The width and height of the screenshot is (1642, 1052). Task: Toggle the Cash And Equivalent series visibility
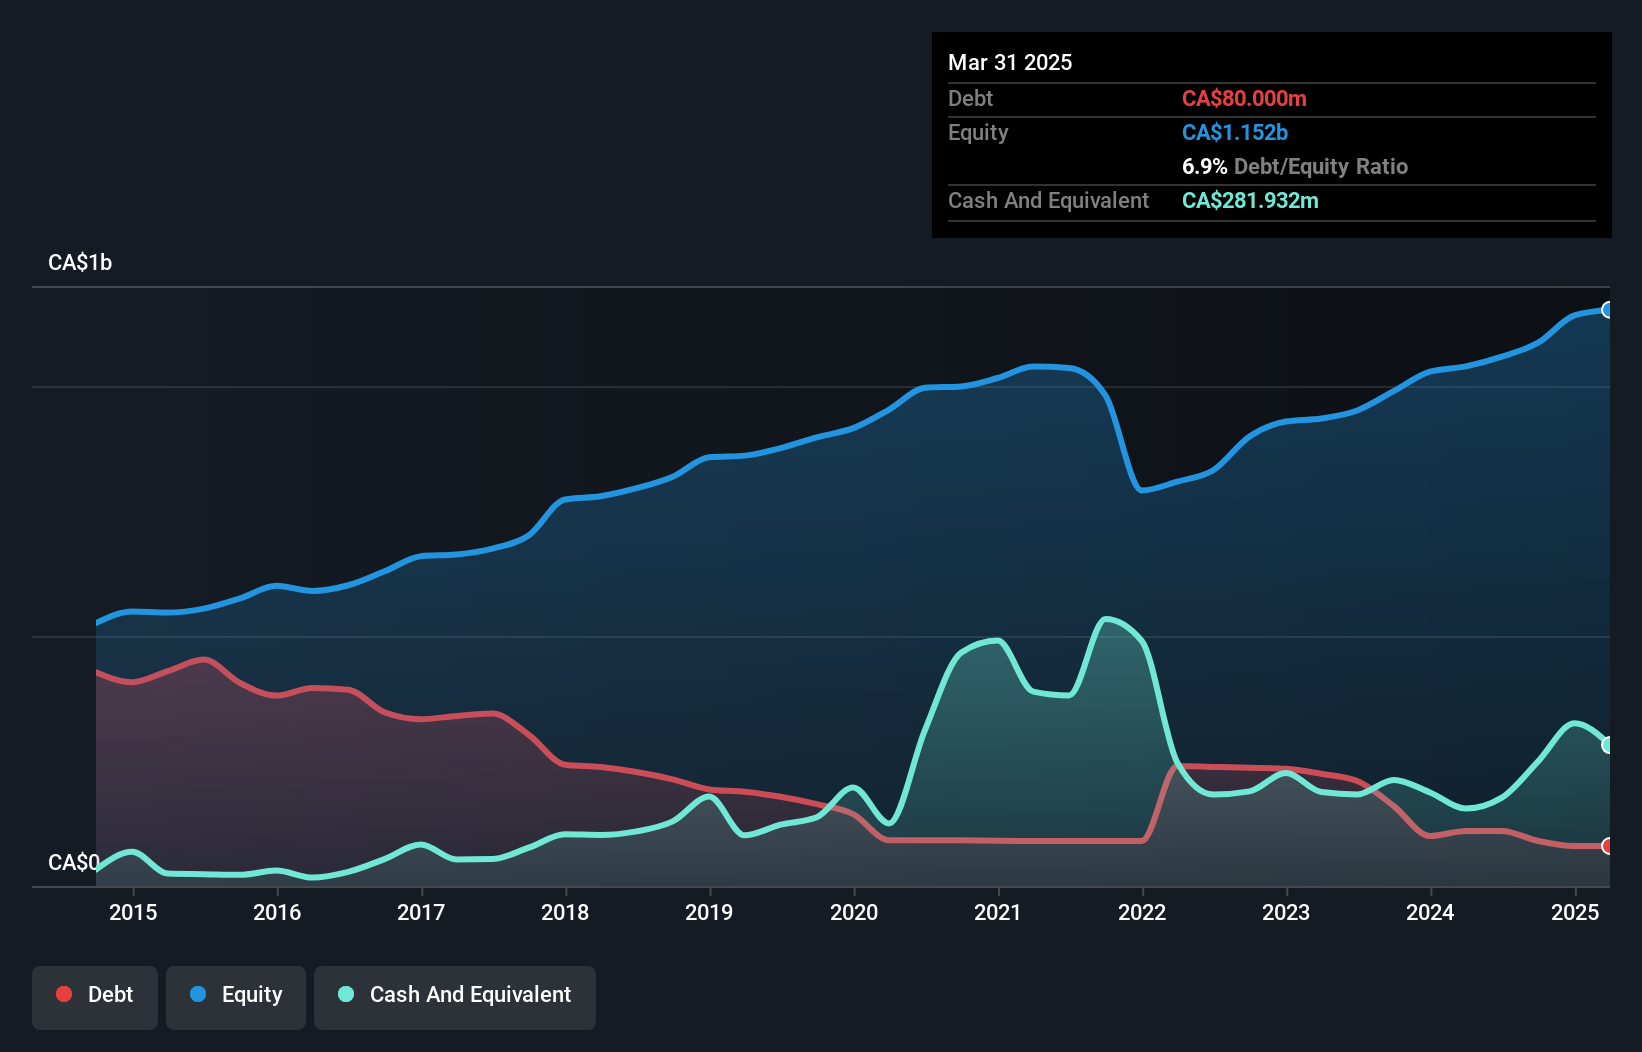pos(455,997)
